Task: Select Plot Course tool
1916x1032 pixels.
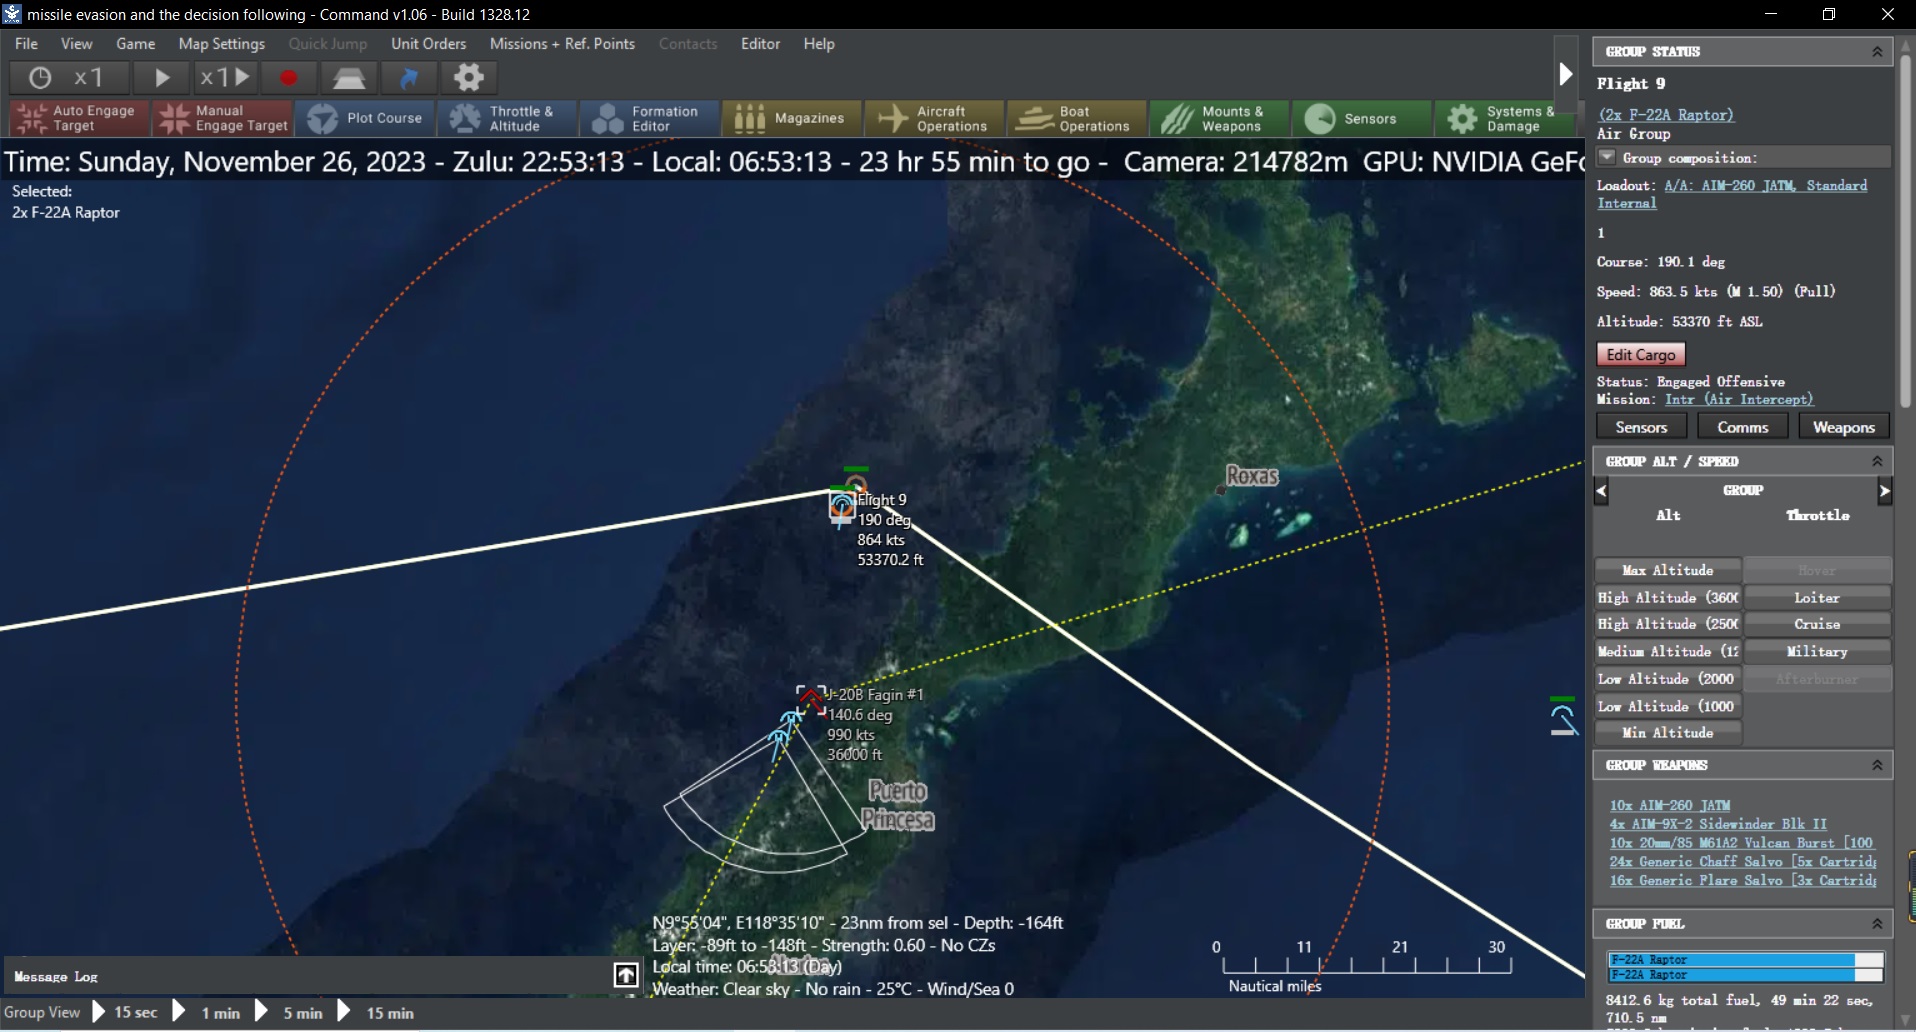Action: pyautogui.click(x=365, y=118)
